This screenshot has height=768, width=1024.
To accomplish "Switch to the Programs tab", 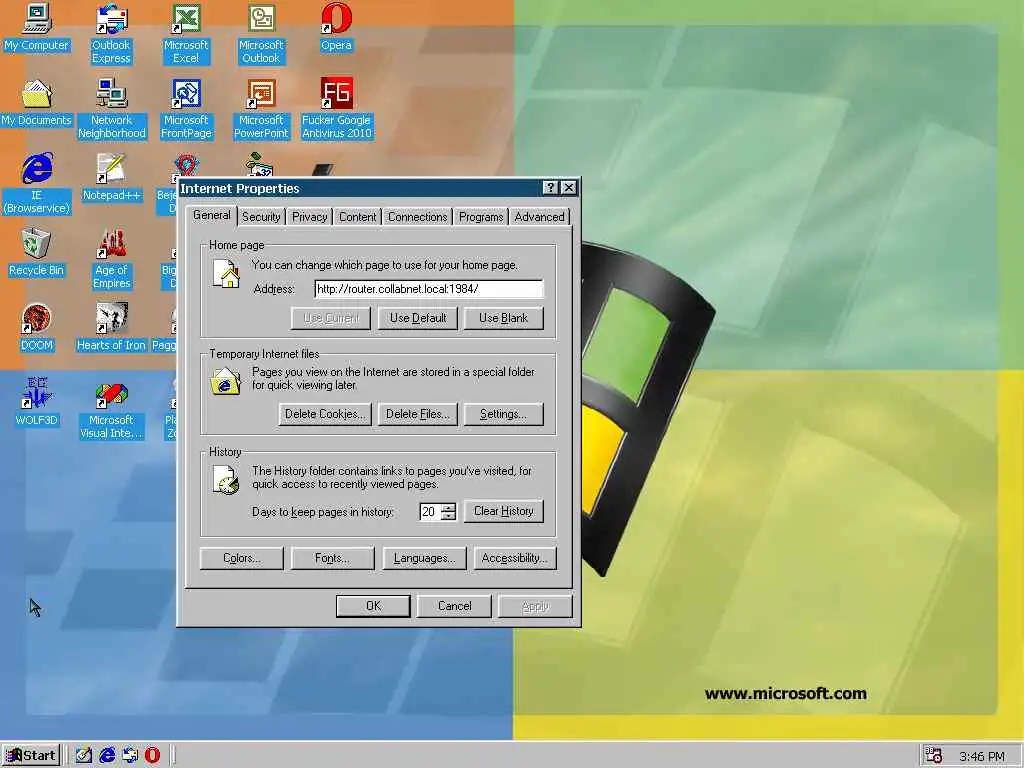I will [x=481, y=217].
